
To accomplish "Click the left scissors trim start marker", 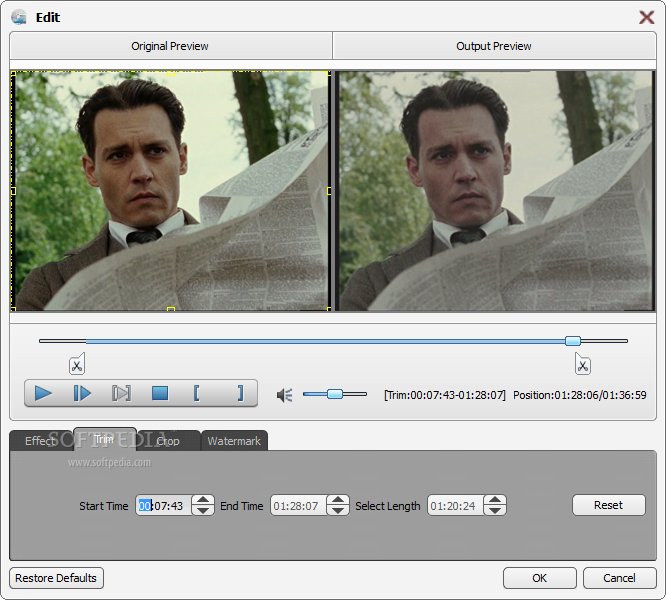I will point(77,364).
